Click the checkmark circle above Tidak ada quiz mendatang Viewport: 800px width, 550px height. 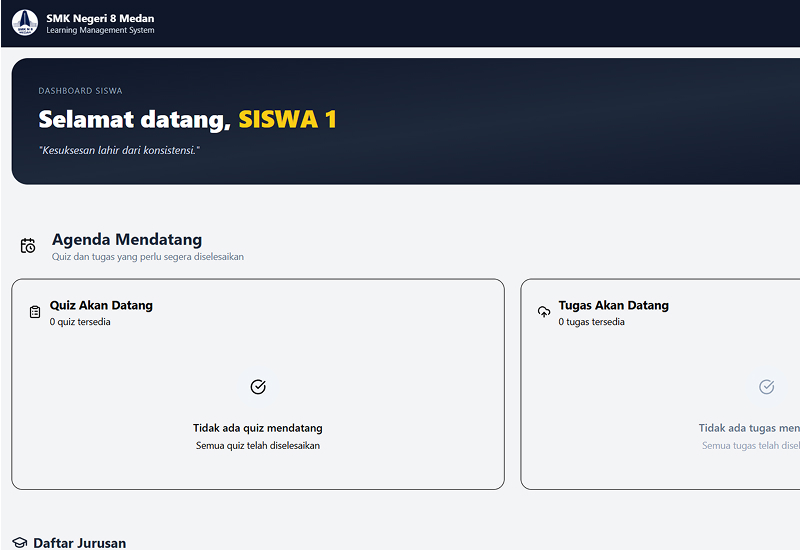[x=258, y=387]
